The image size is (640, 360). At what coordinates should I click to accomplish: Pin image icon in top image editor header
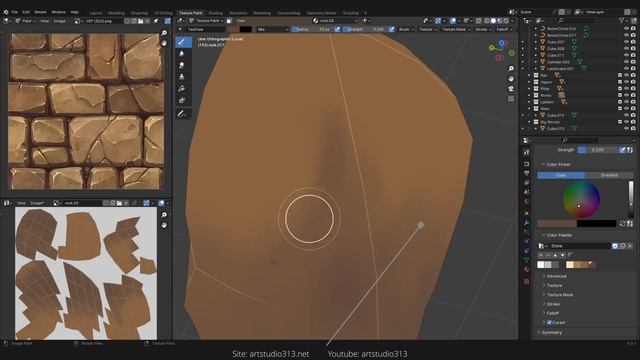(x=156, y=21)
